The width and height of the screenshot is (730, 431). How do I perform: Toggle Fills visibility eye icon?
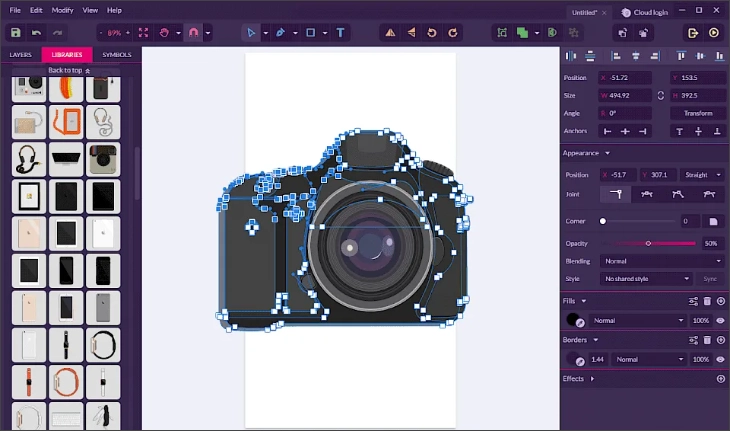pyautogui.click(x=720, y=321)
